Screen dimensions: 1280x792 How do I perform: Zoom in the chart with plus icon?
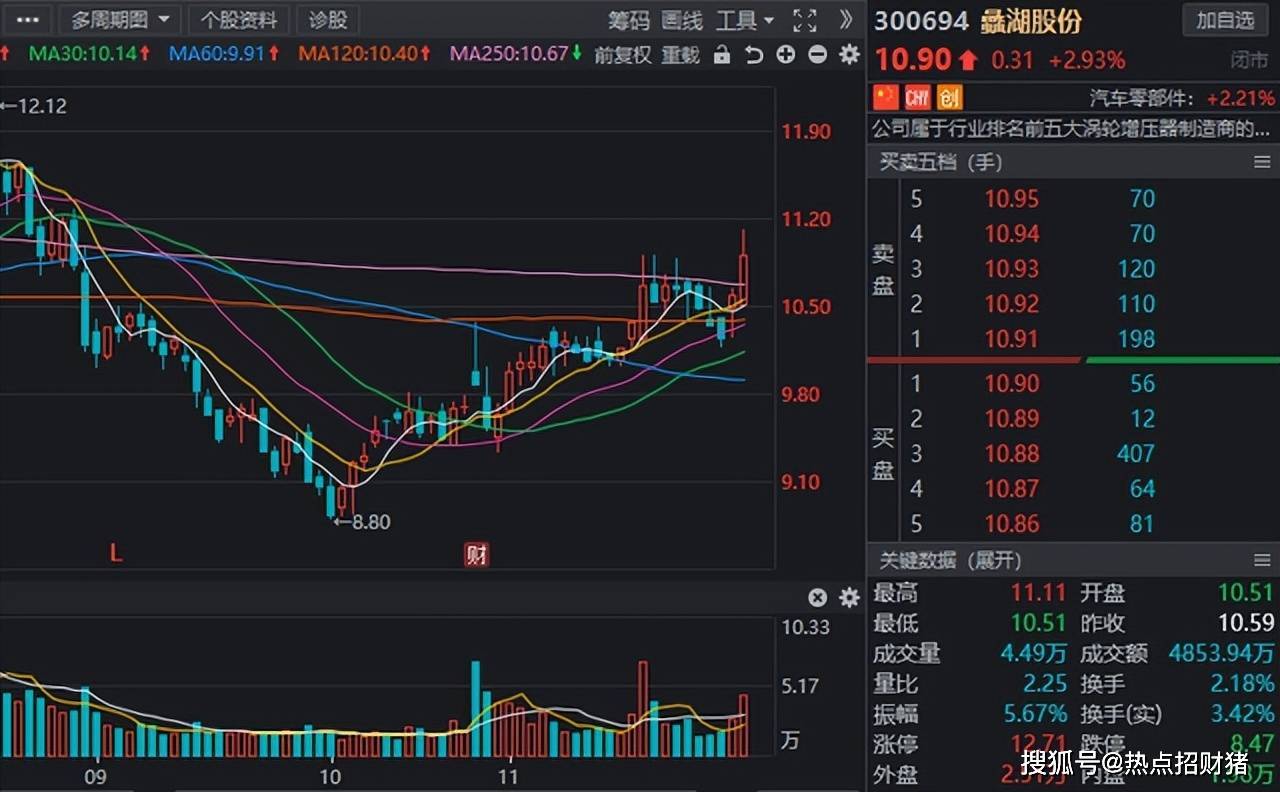coord(786,55)
